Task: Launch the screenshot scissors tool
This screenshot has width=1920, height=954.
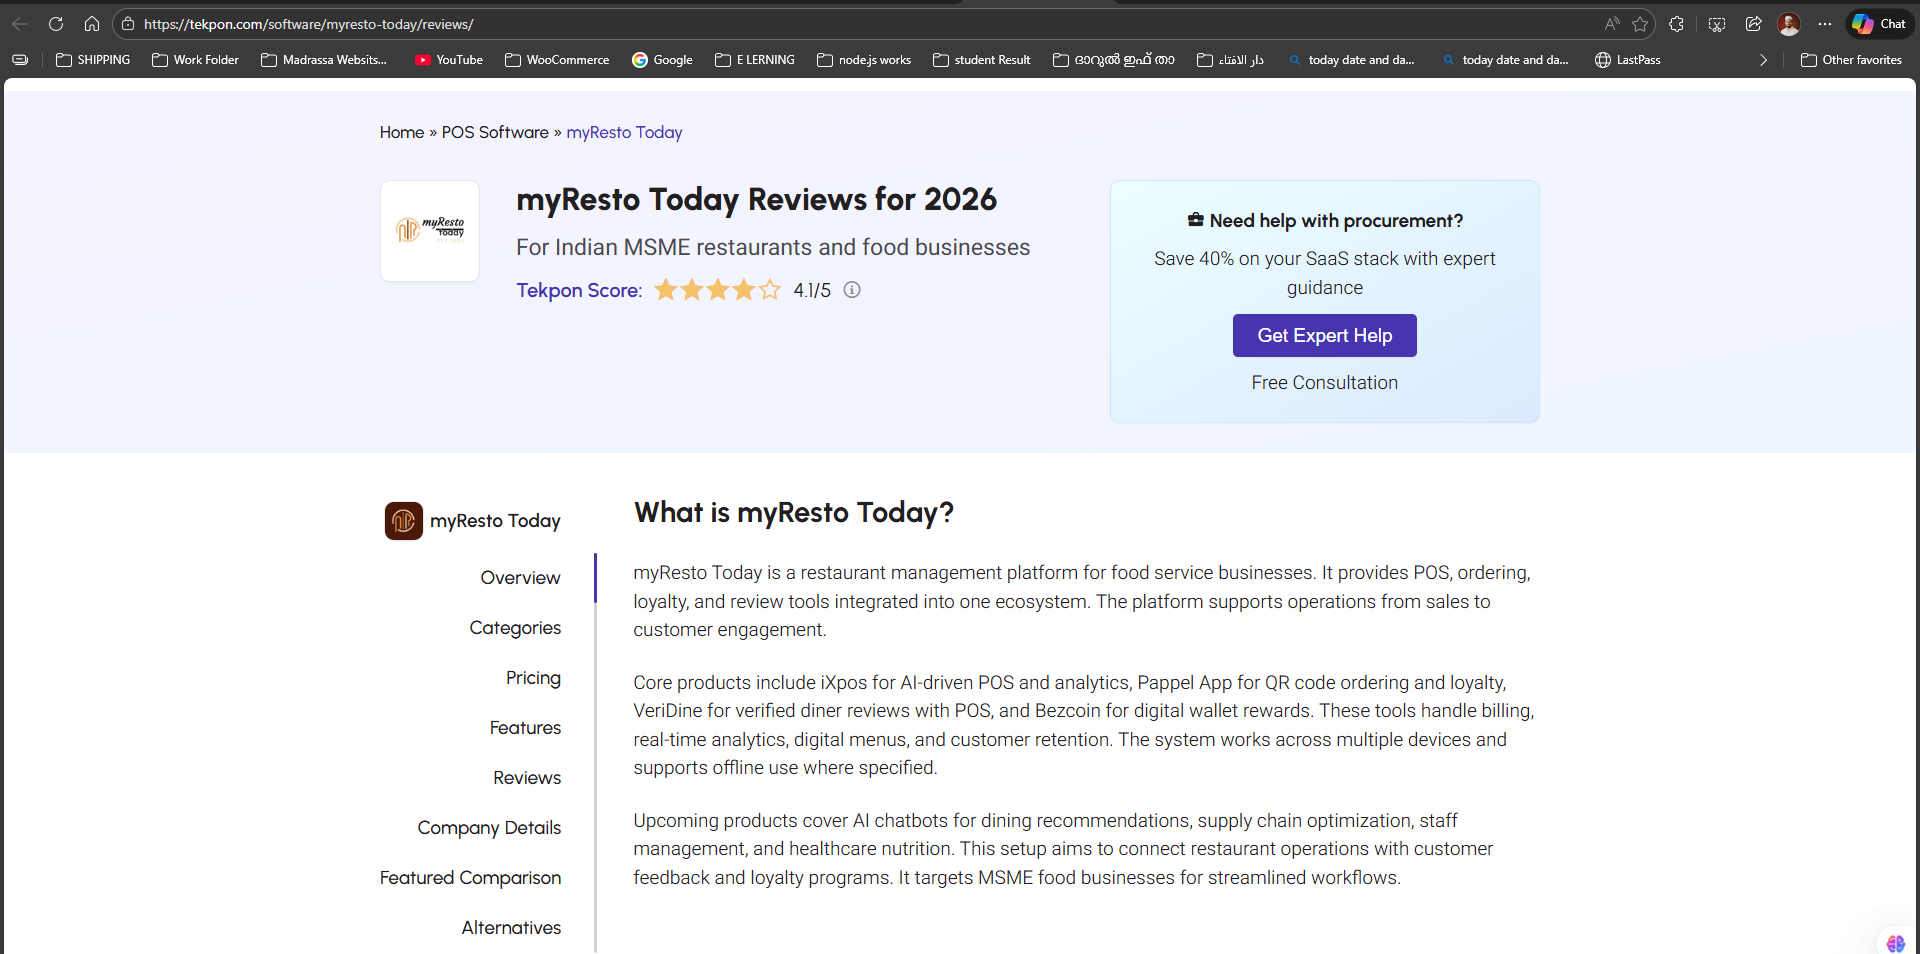Action: (1717, 24)
